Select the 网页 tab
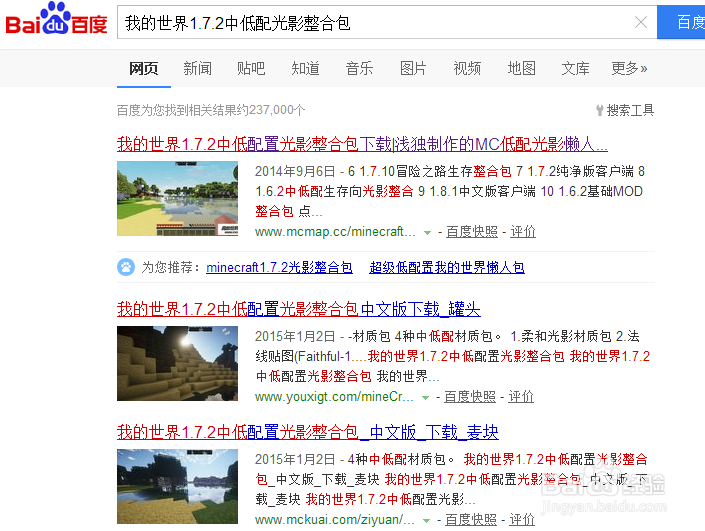 [143, 68]
